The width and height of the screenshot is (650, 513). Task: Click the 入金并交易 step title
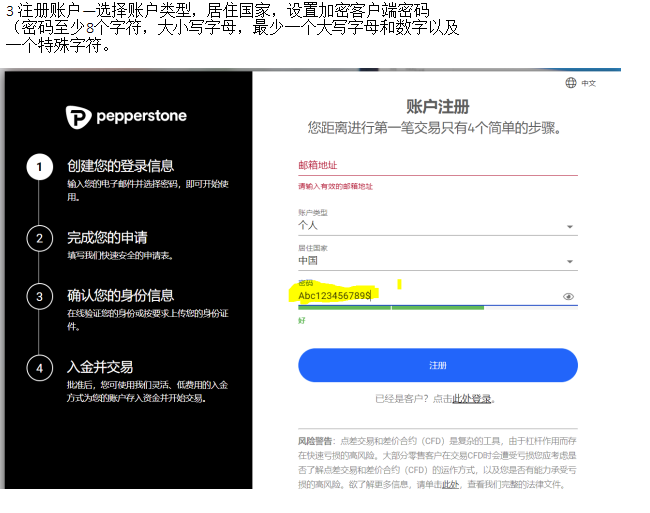click(x=100, y=367)
